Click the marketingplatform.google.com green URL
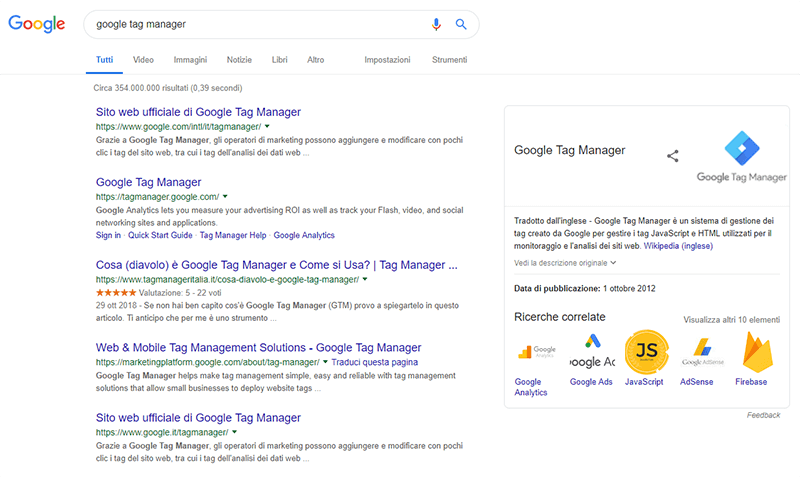This screenshot has width=800, height=478. pyautogui.click(x=208, y=362)
